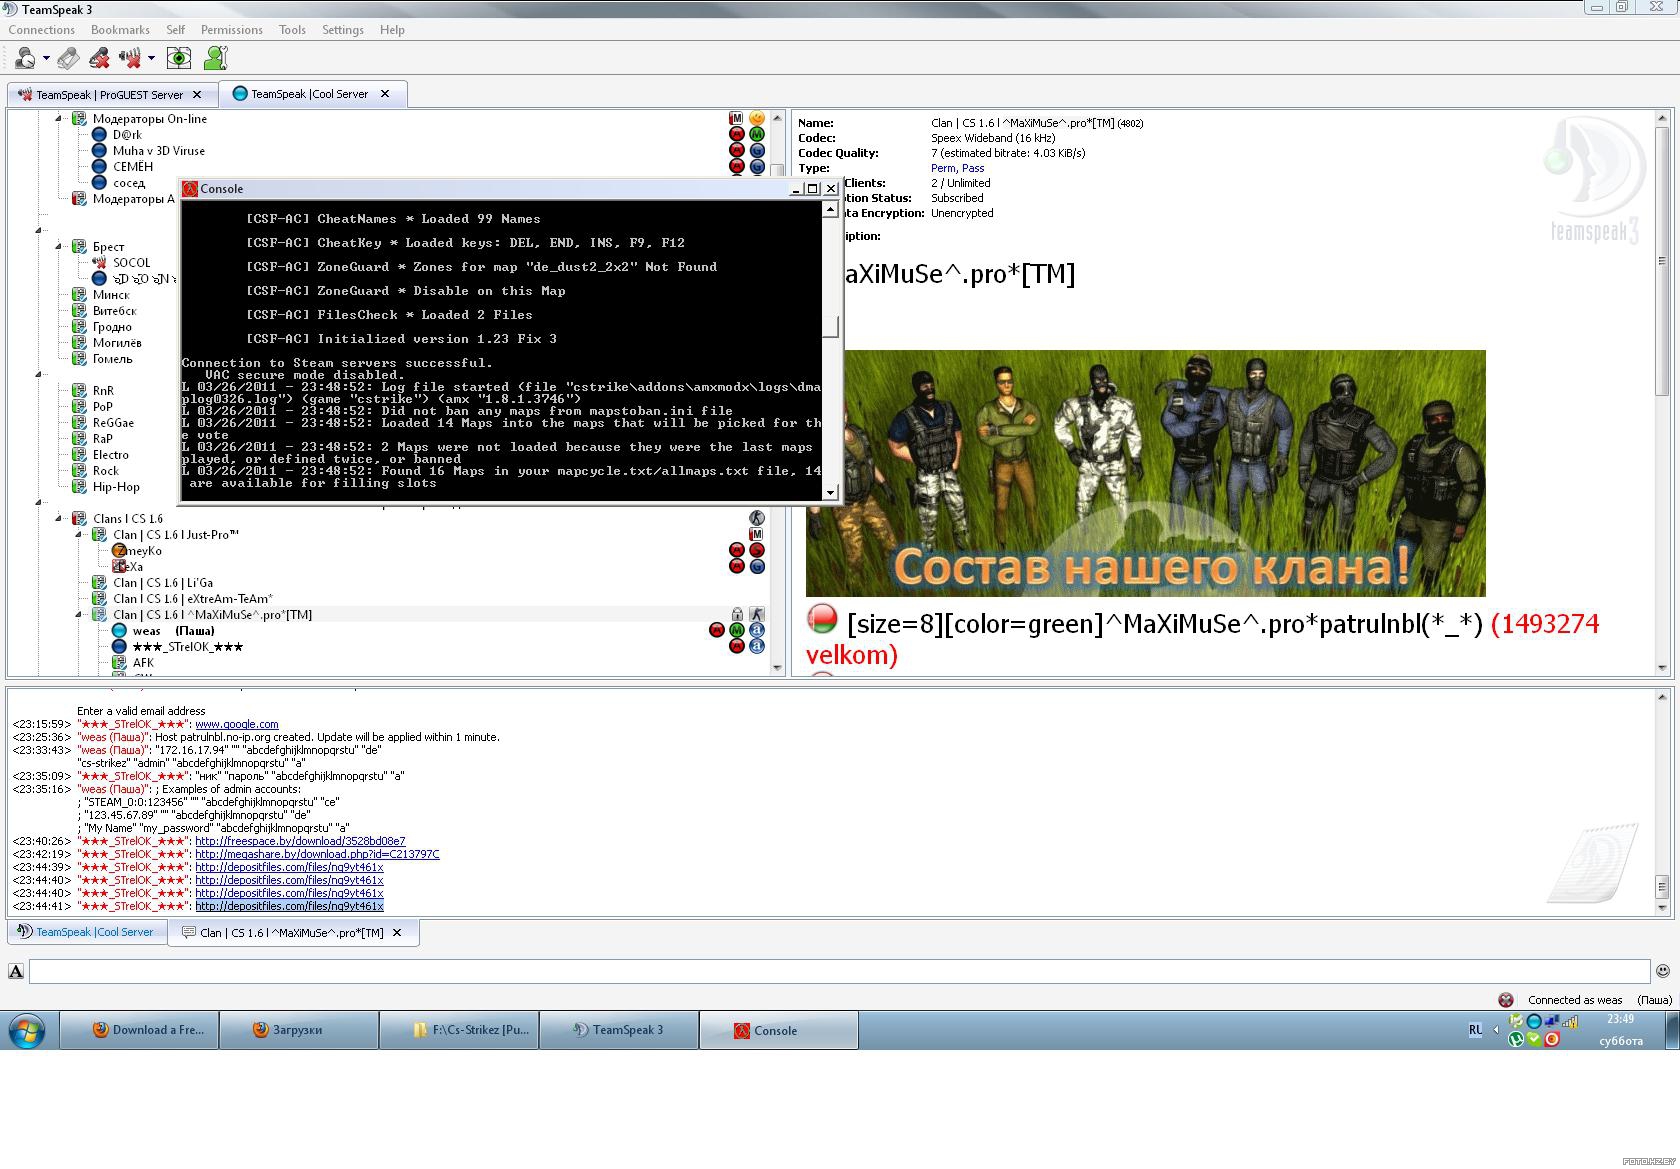Viewport: 1680px width, 1169px height.
Task: Click the Витебск channel icon
Action: pos(79,311)
